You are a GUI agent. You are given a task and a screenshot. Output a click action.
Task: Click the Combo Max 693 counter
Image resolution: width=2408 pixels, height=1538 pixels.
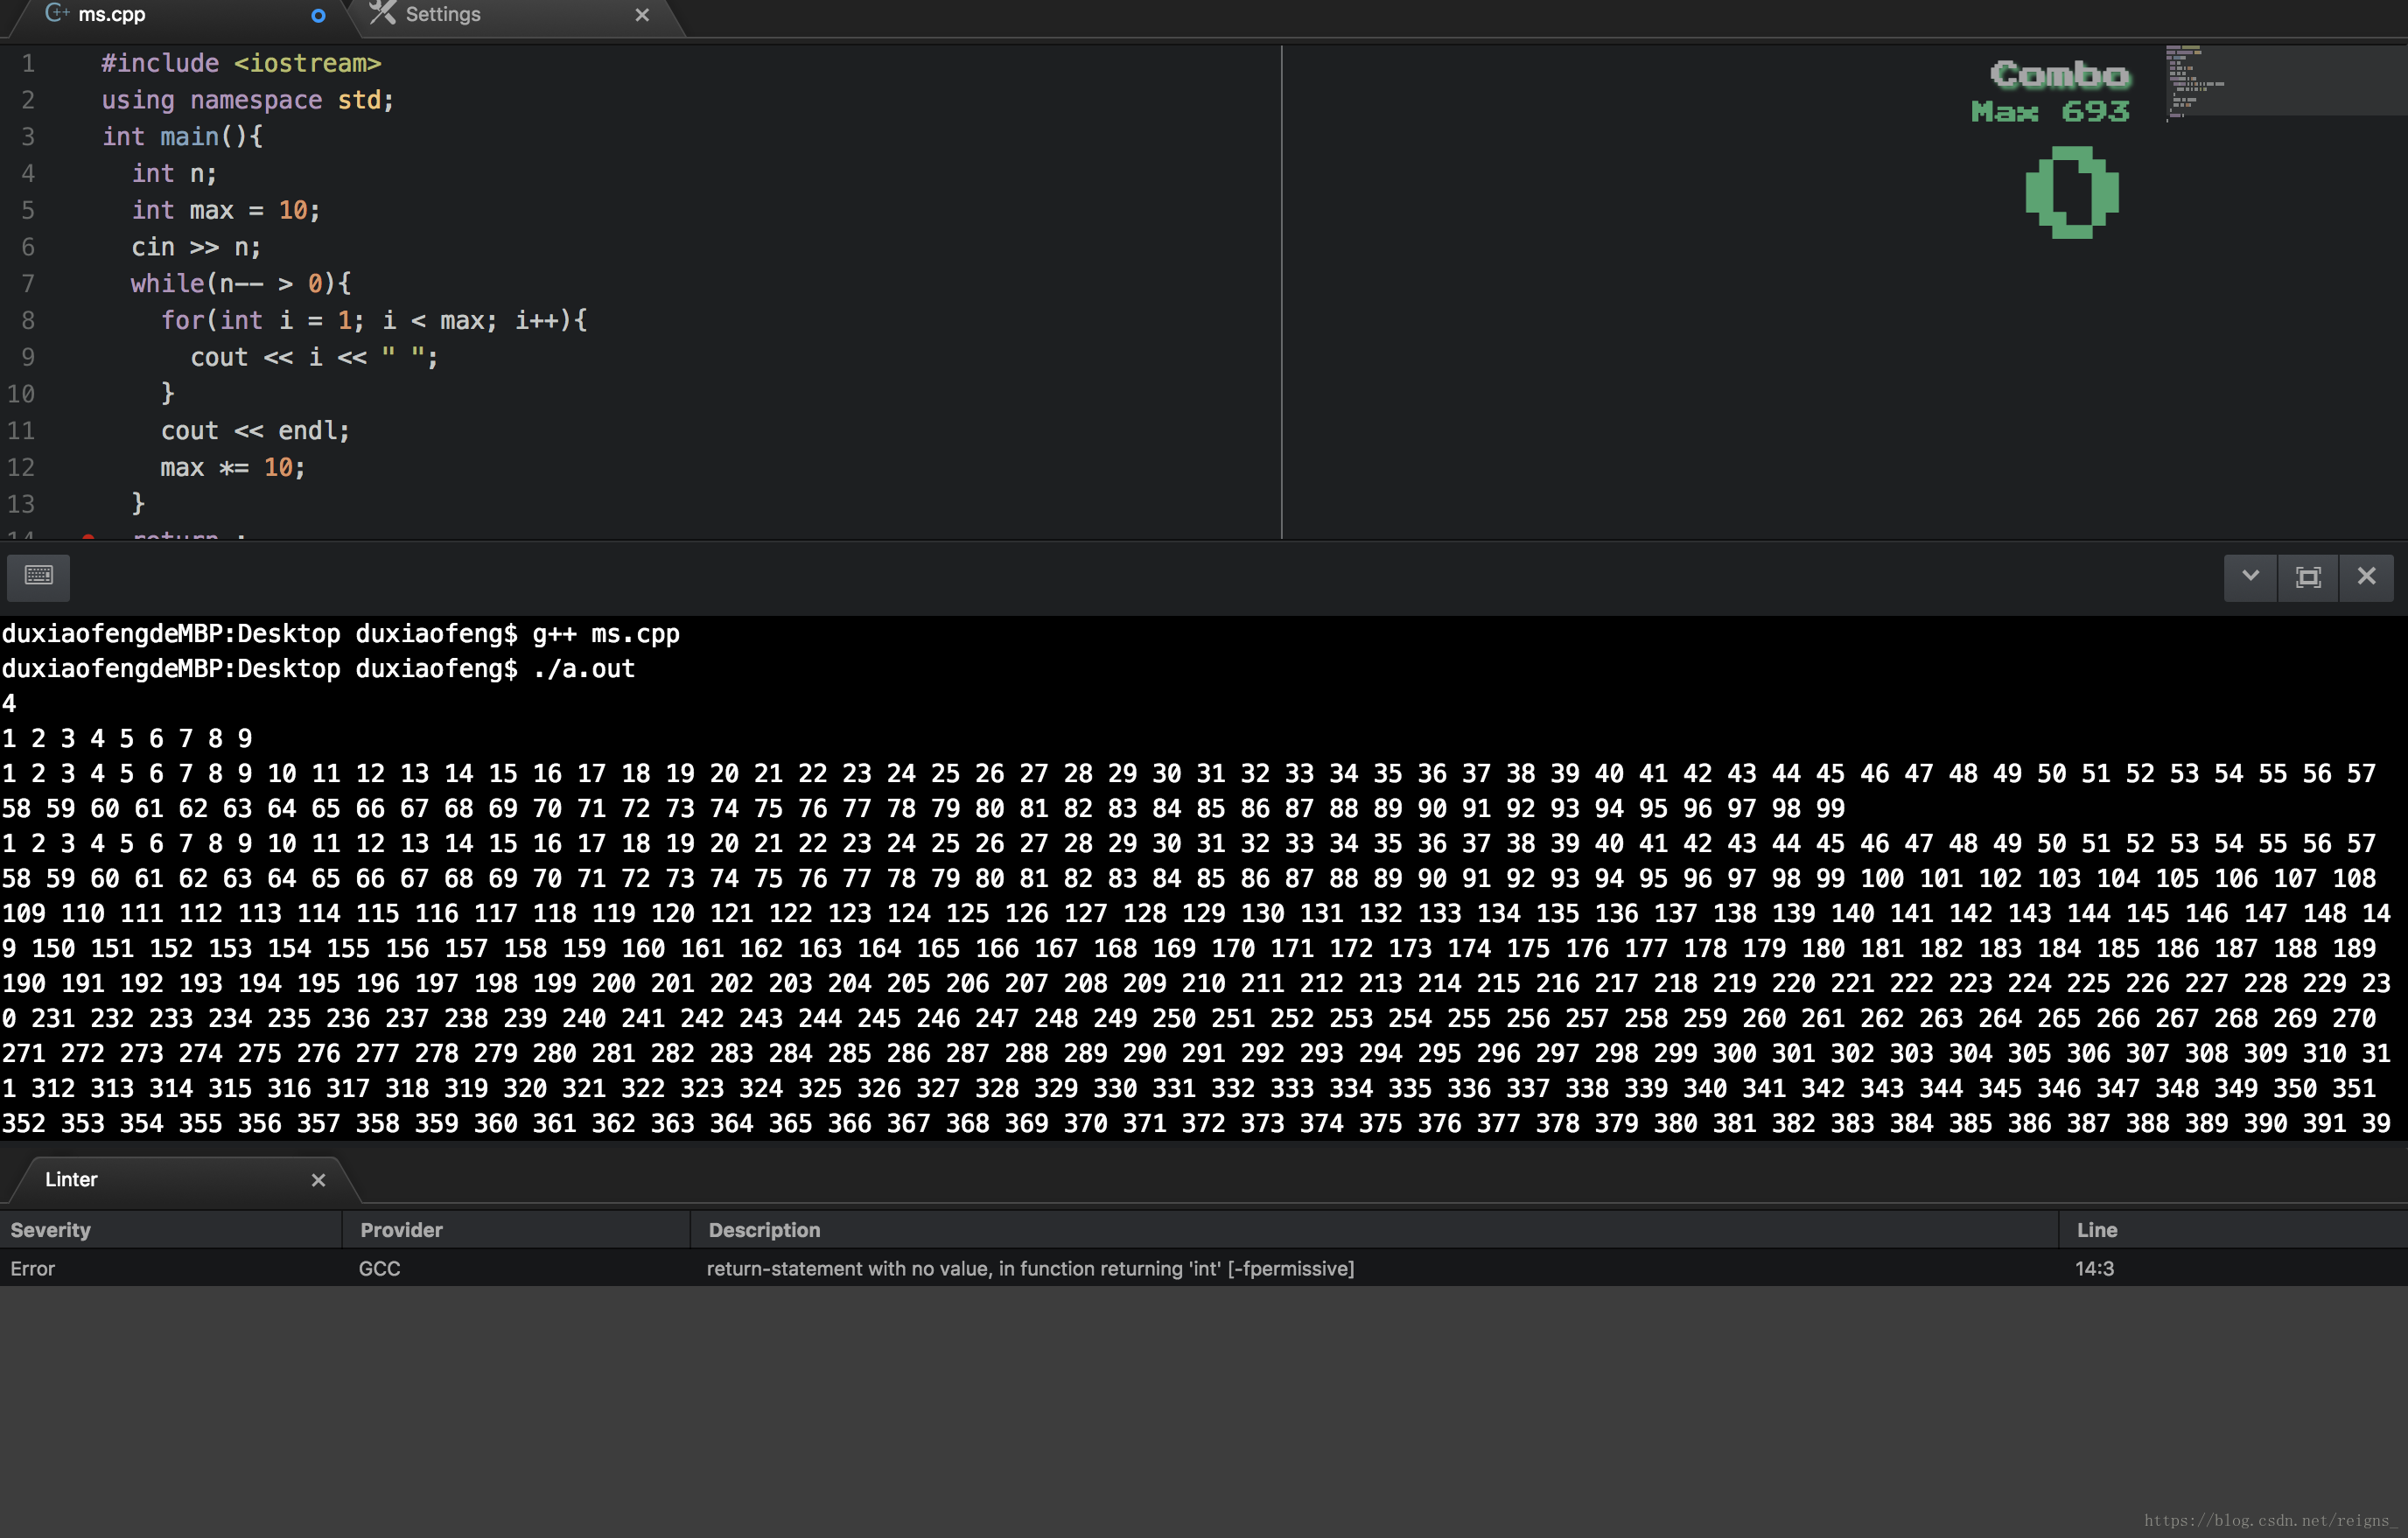(x=2052, y=92)
